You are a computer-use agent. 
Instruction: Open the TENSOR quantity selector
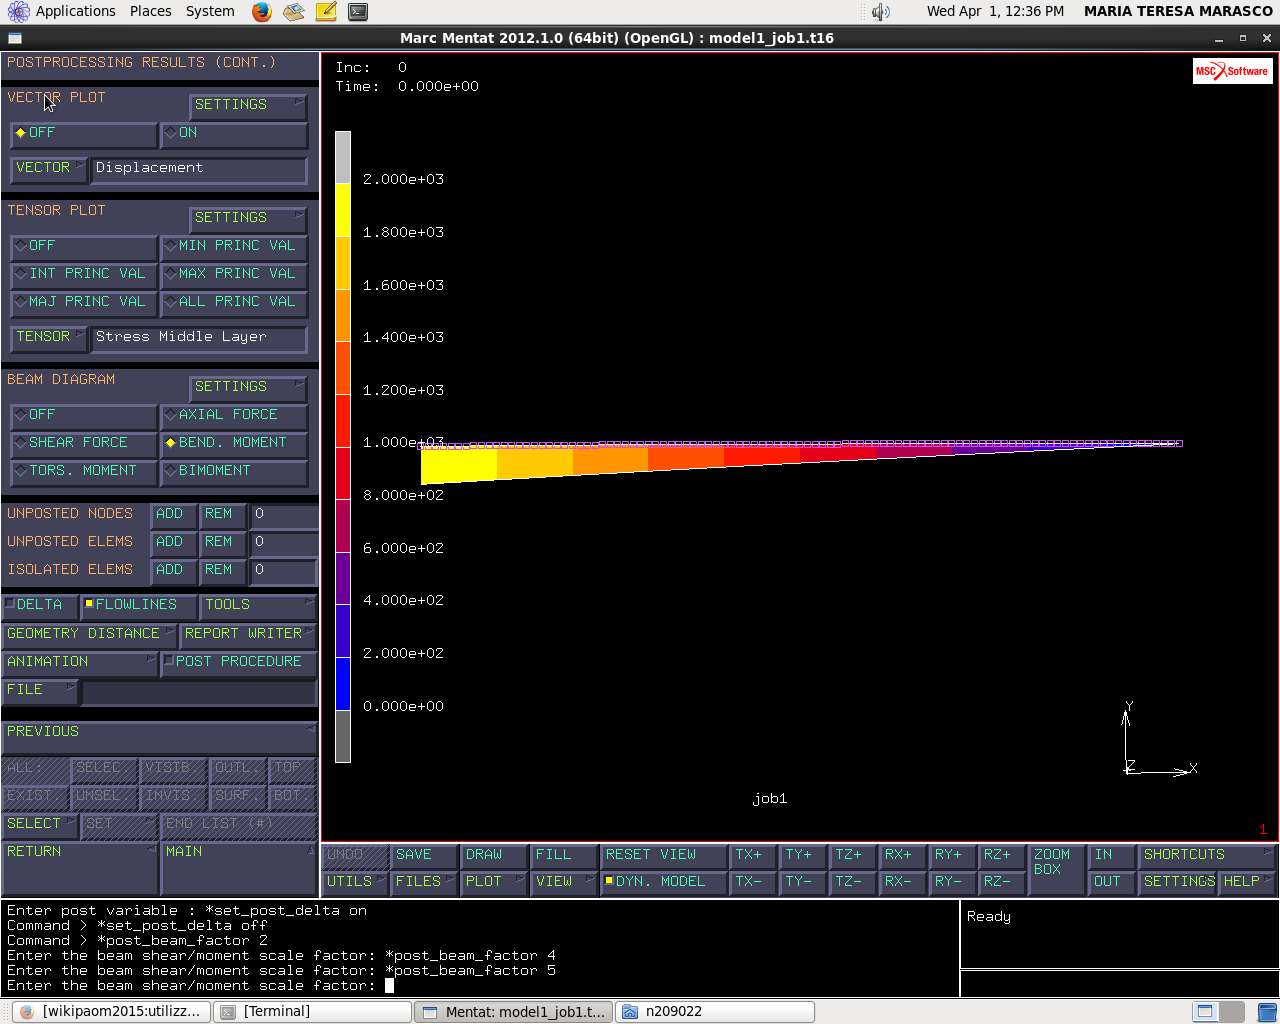[x=49, y=338]
